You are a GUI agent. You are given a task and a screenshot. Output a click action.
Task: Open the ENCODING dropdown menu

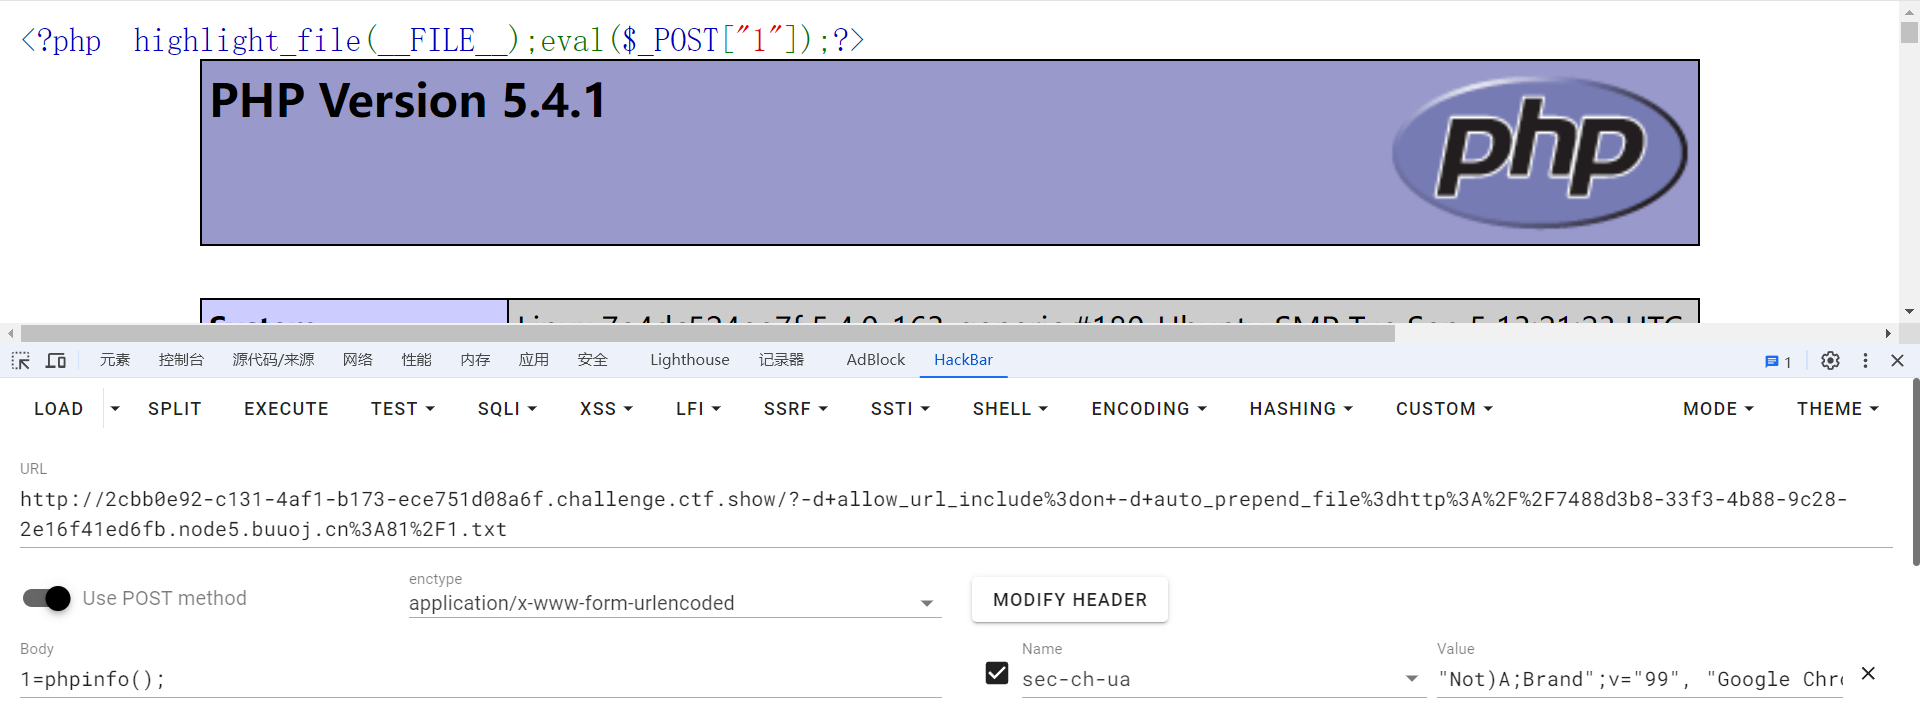pyautogui.click(x=1148, y=409)
